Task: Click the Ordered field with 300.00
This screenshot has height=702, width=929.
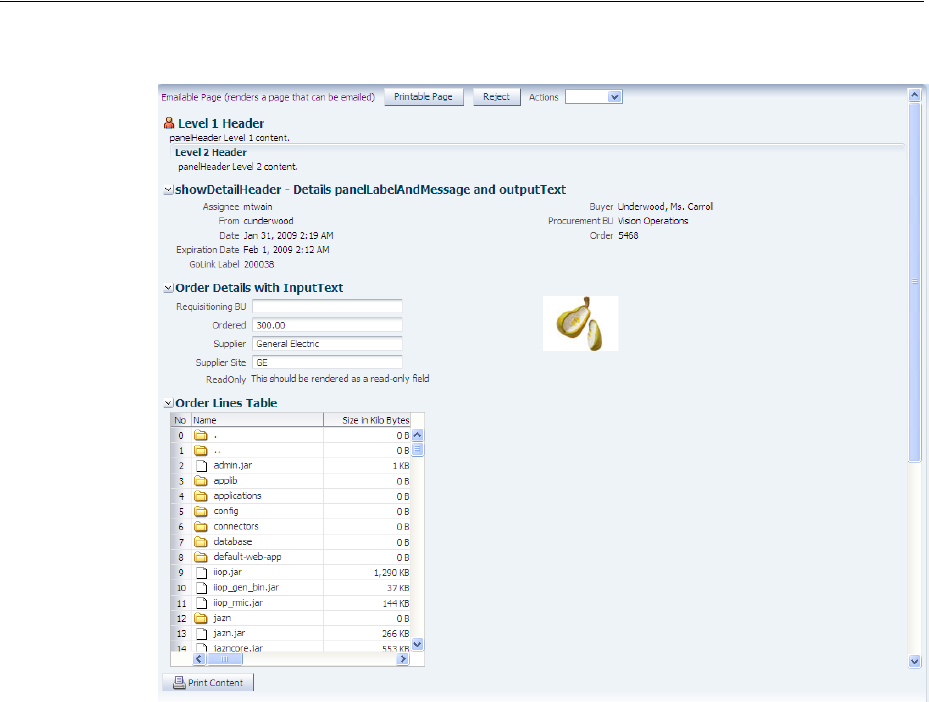Action: pyautogui.click(x=327, y=325)
